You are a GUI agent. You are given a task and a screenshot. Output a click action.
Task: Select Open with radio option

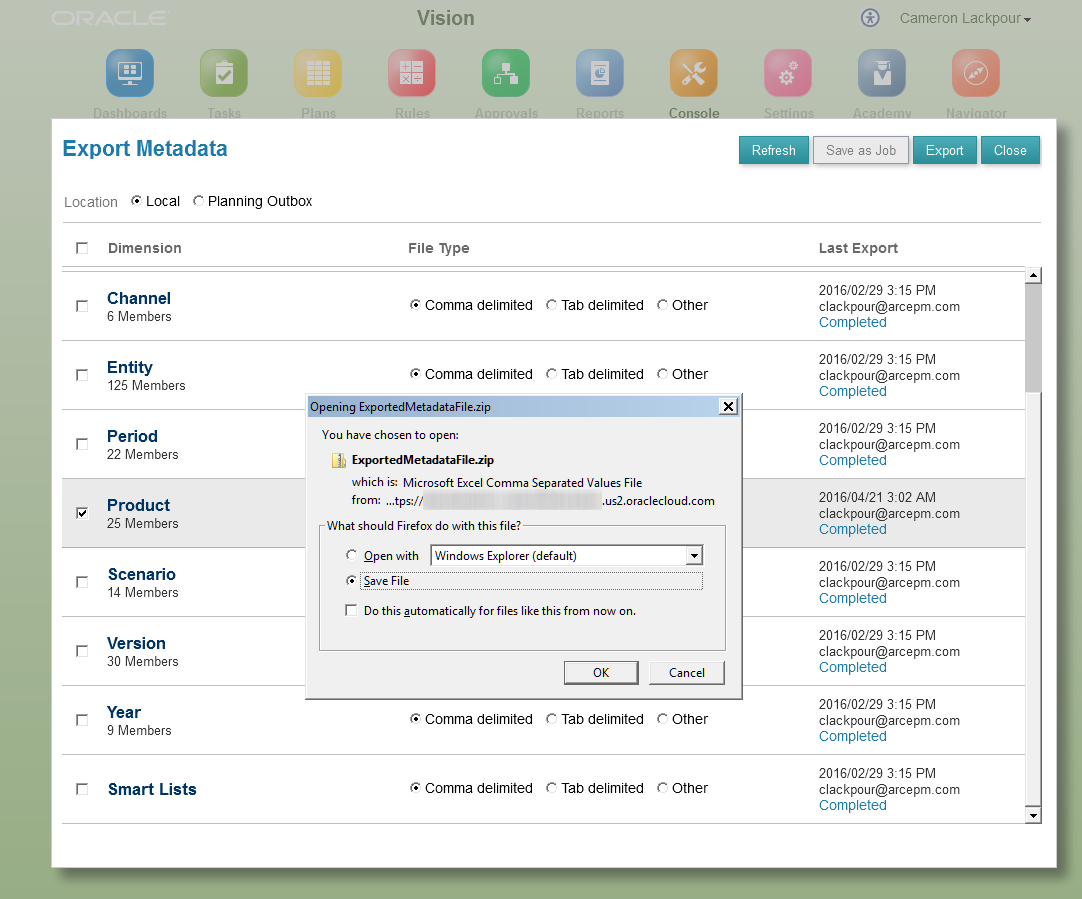(351, 555)
